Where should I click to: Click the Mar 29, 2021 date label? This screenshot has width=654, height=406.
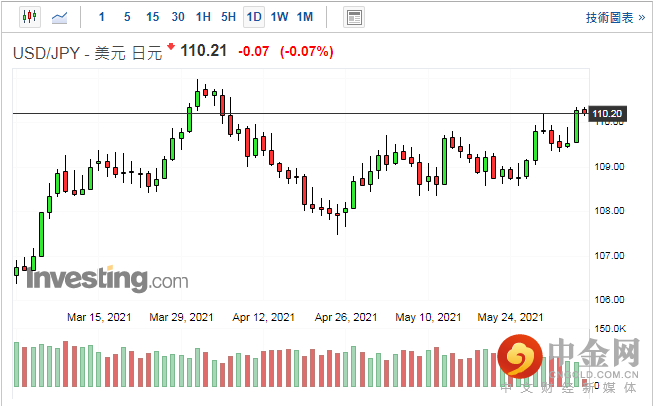[181, 318]
